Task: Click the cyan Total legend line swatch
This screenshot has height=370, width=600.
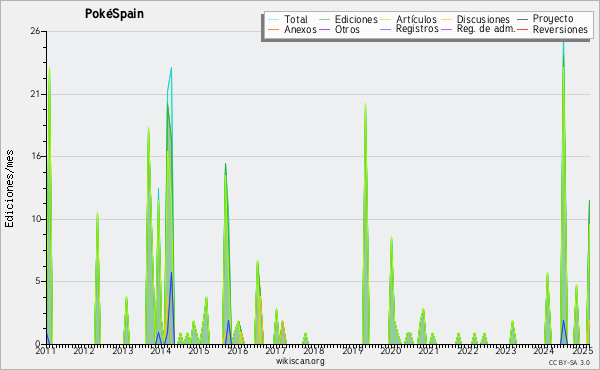Action: pyautogui.click(x=273, y=19)
